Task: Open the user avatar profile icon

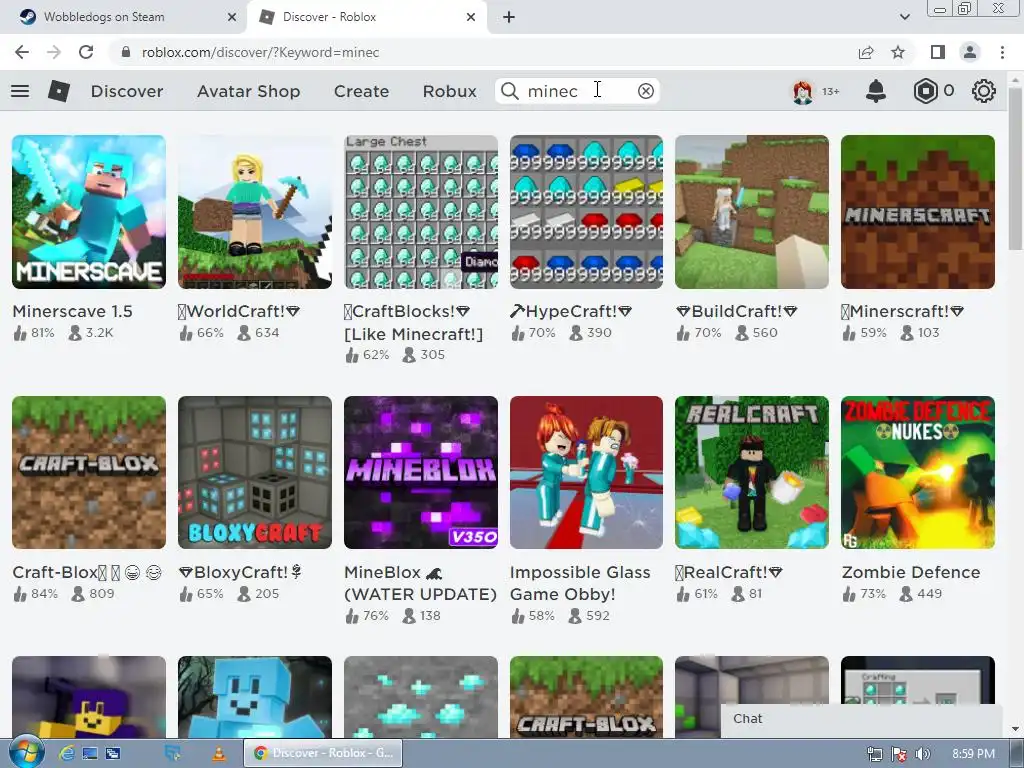Action: point(803,91)
